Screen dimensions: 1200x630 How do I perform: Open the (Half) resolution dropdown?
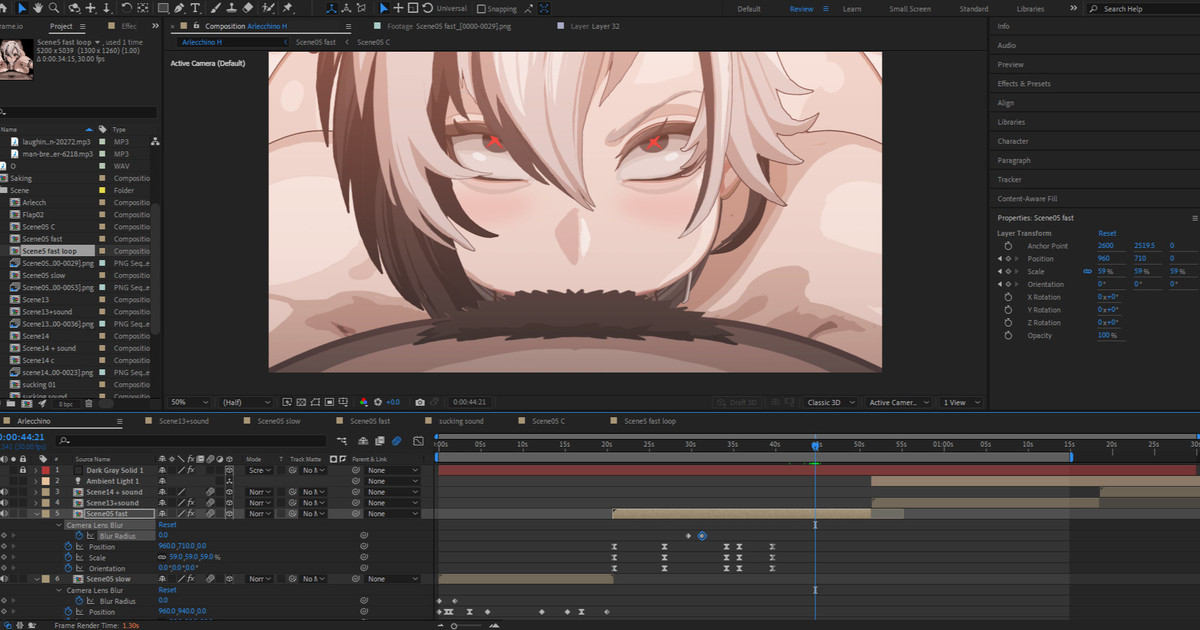[x=246, y=402]
